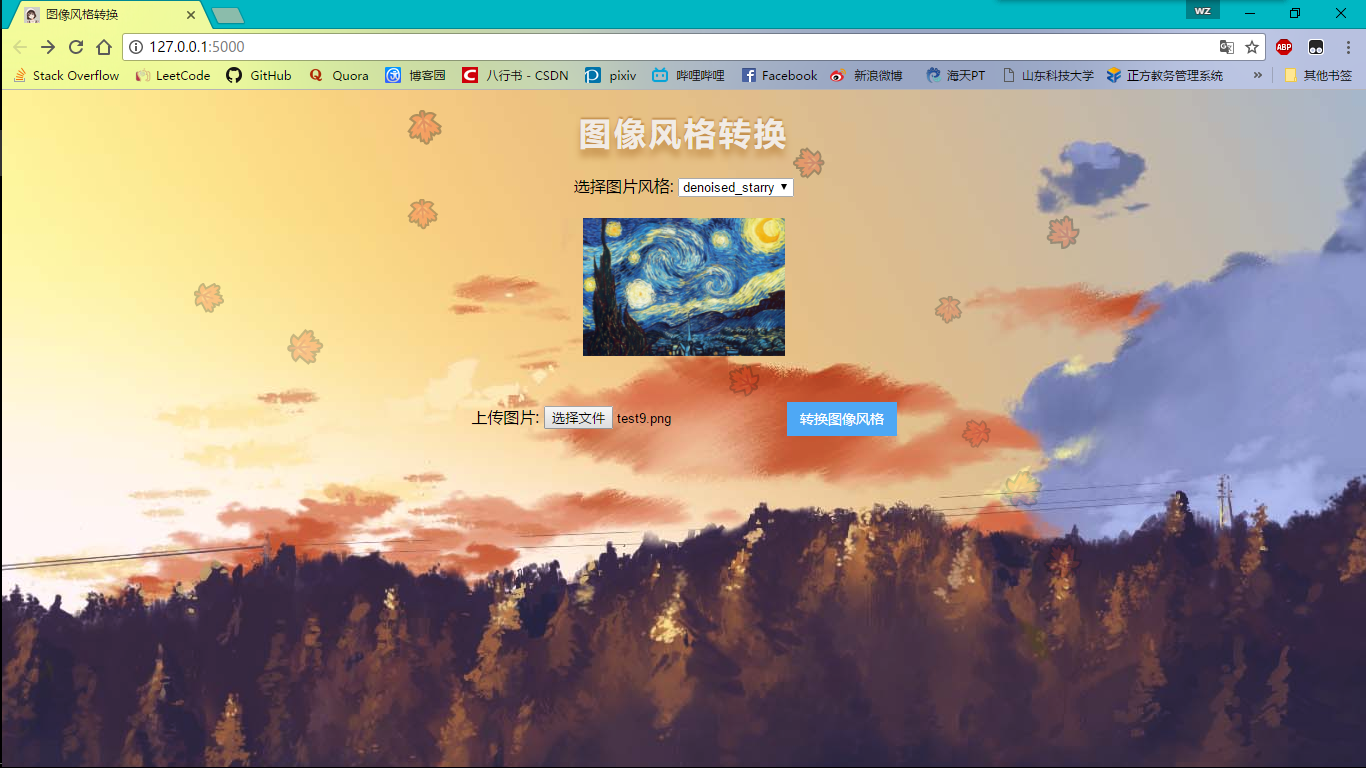The height and width of the screenshot is (768, 1366).
Task: Click the 上传图片 label
Action: (505, 418)
